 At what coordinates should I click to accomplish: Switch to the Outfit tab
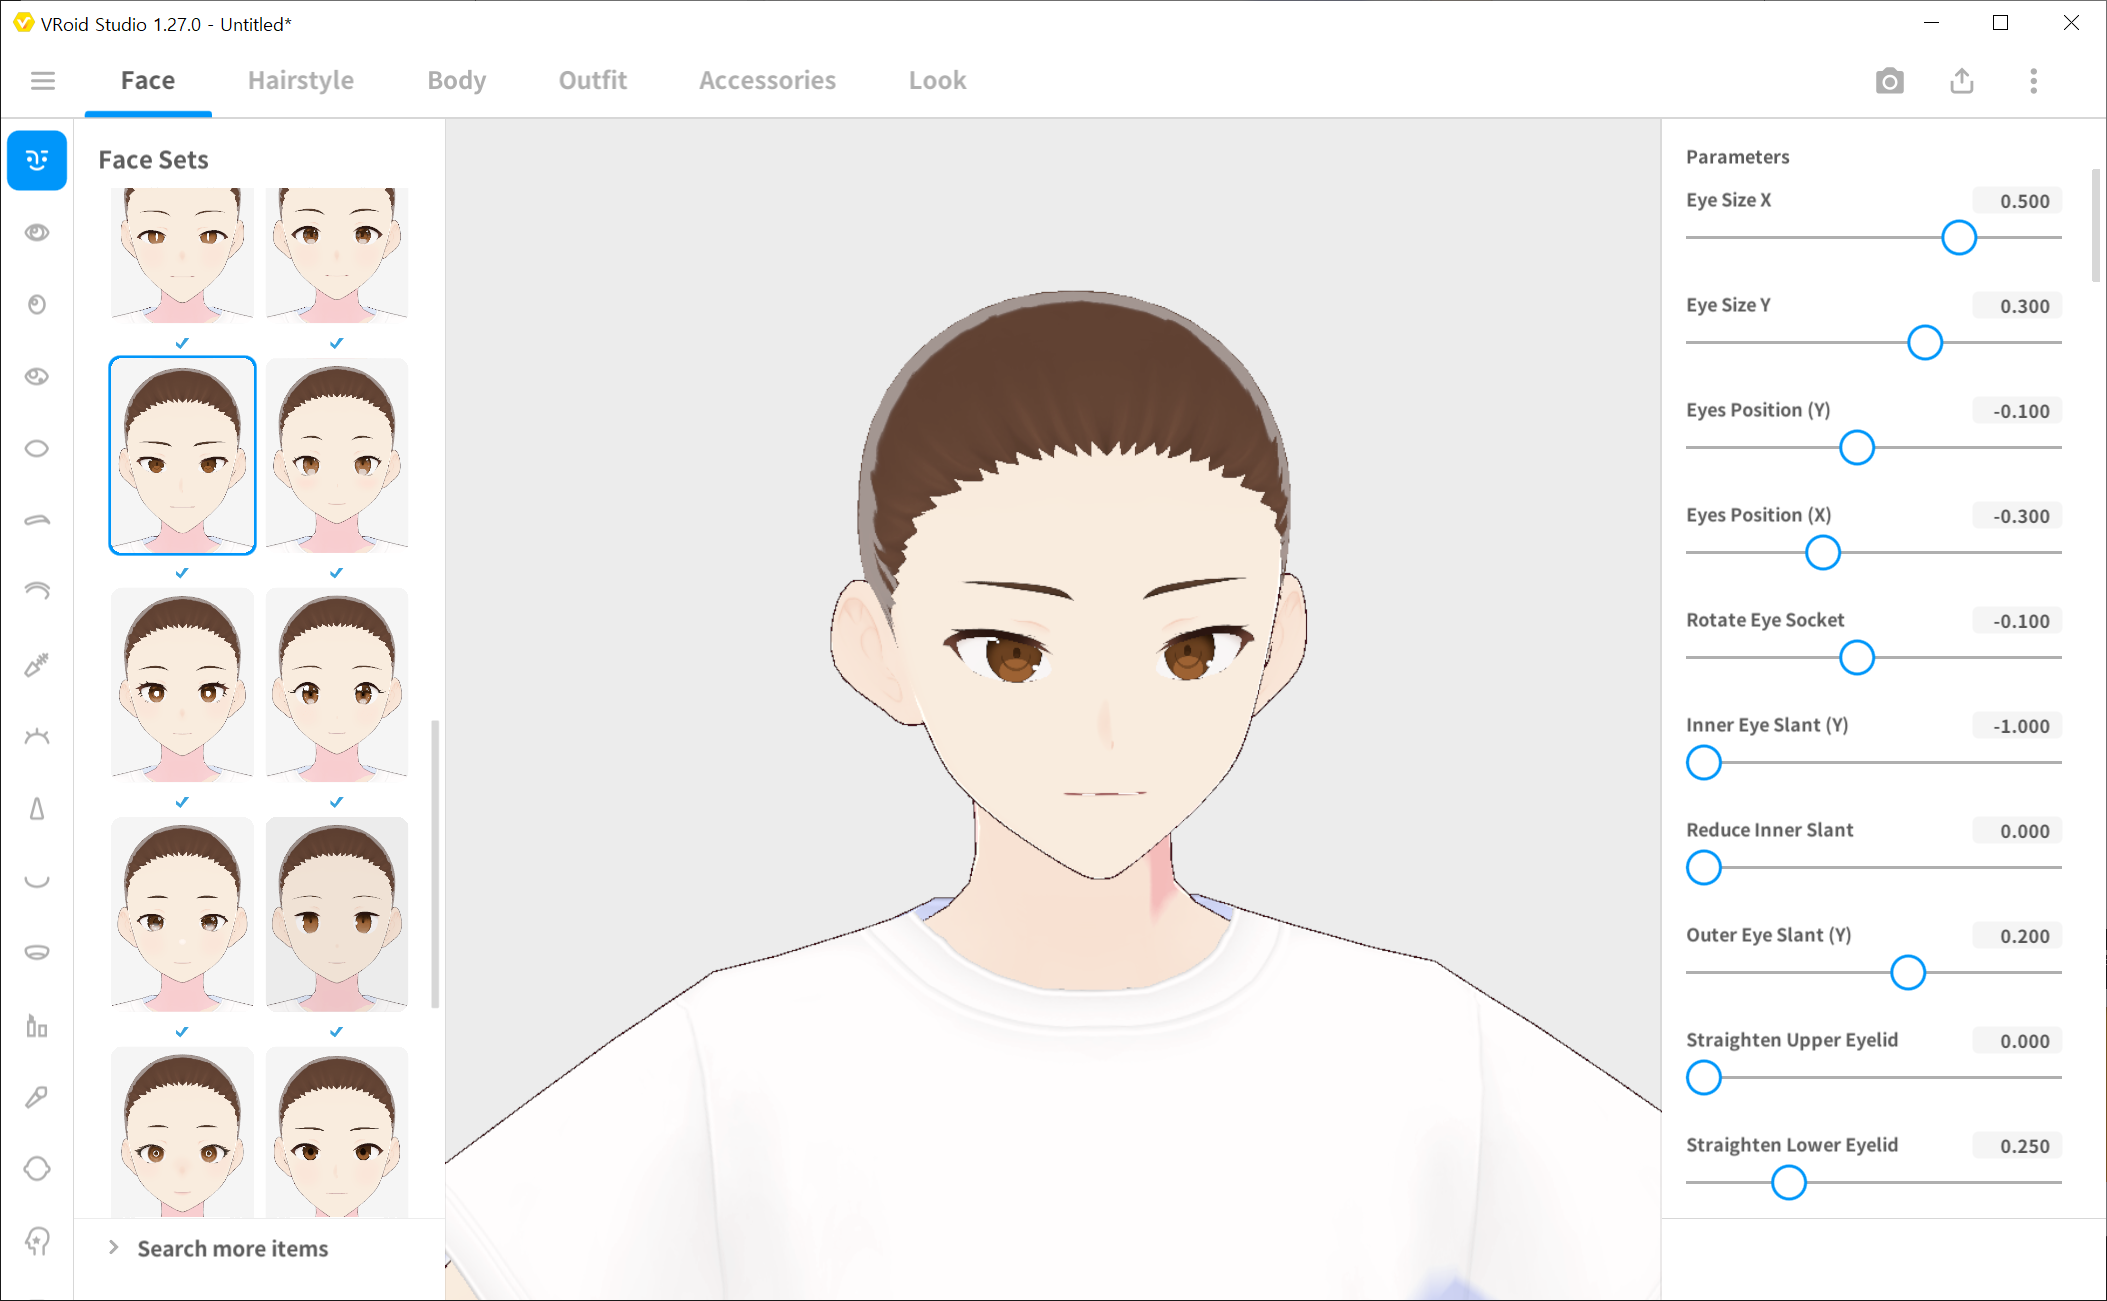tap(592, 80)
